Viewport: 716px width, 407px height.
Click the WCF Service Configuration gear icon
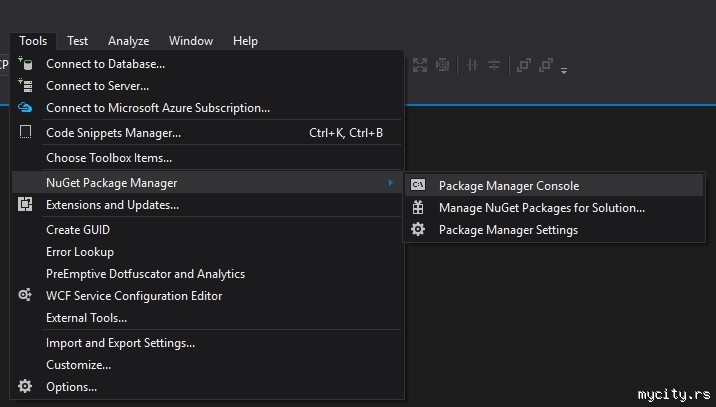(x=26, y=296)
